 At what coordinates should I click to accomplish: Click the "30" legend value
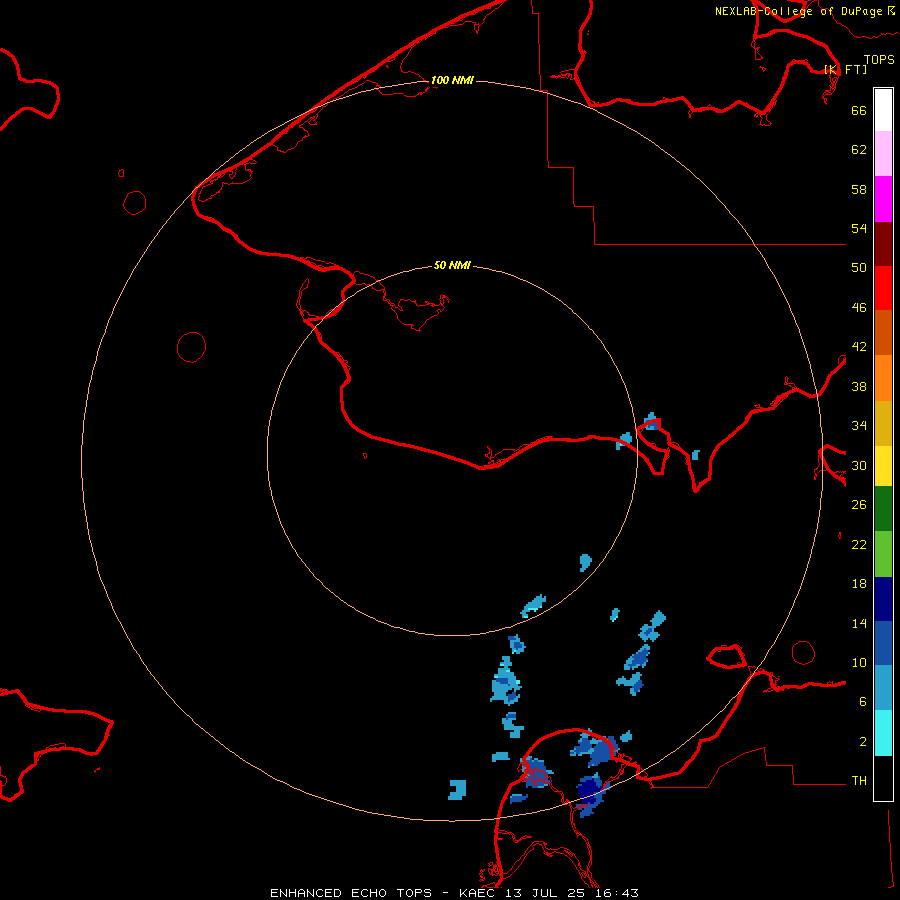859,465
